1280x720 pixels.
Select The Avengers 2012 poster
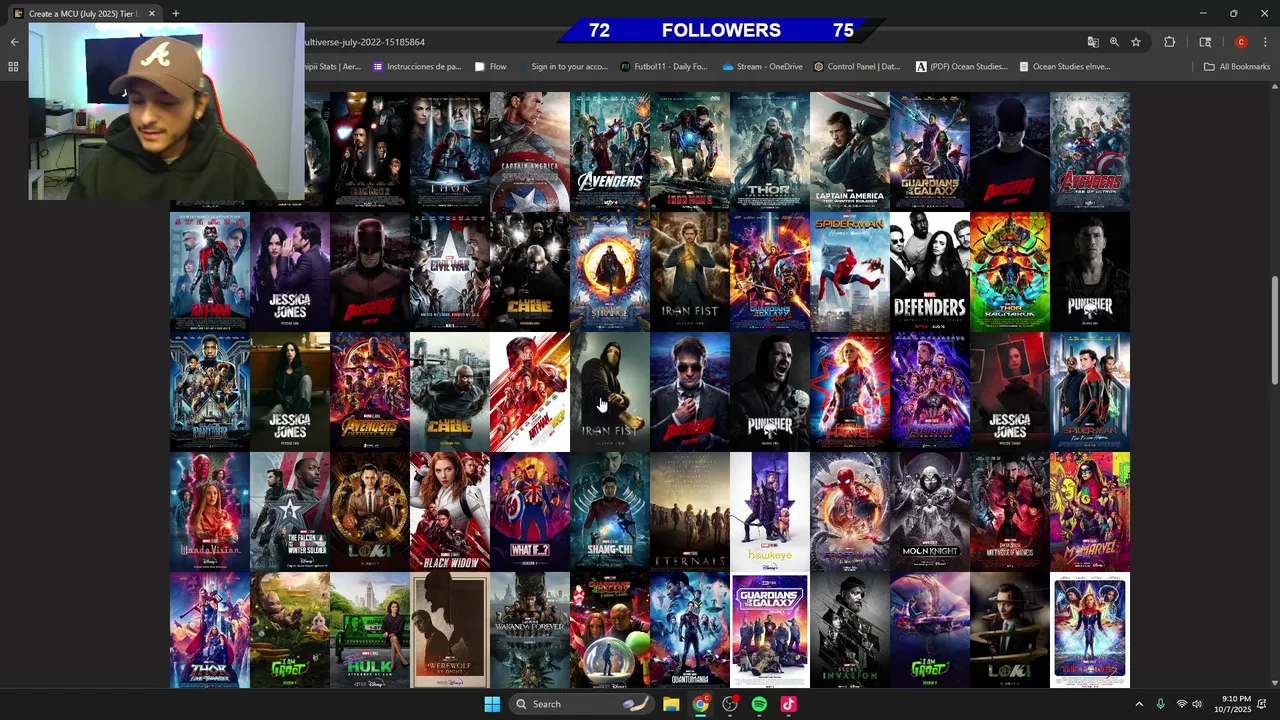pyautogui.click(x=610, y=152)
